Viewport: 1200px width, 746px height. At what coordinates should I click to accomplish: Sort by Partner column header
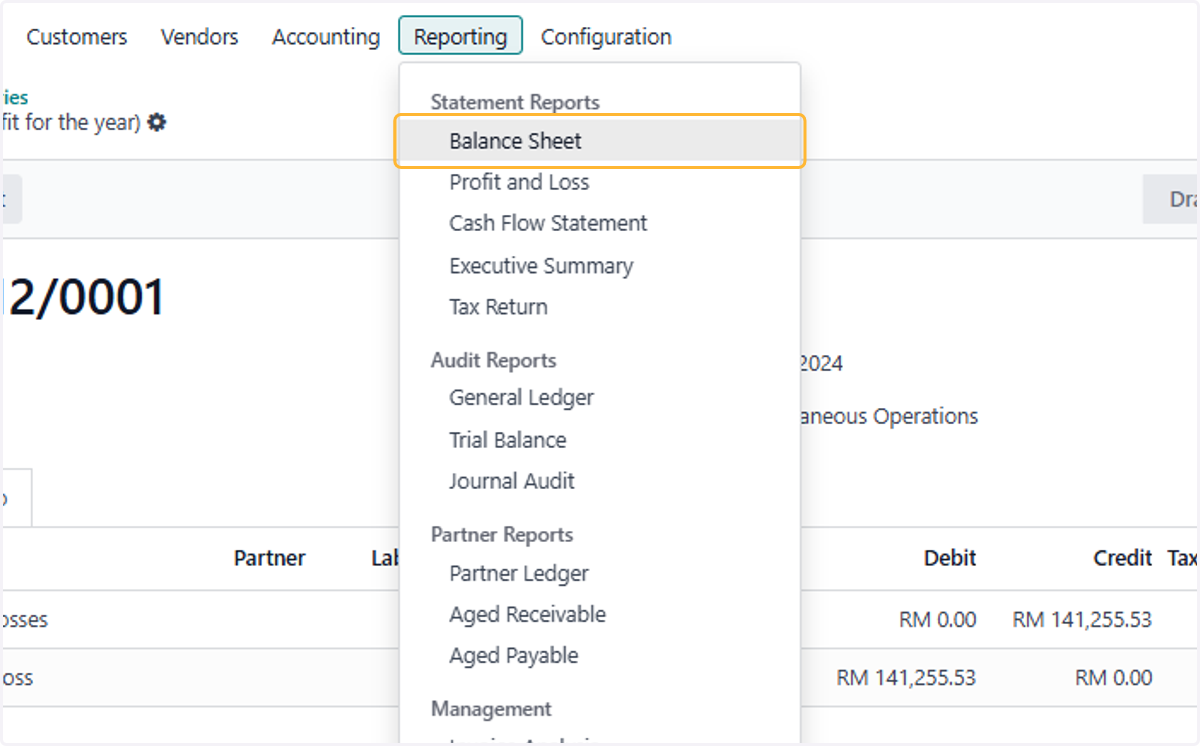pyautogui.click(x=270, y=558)
